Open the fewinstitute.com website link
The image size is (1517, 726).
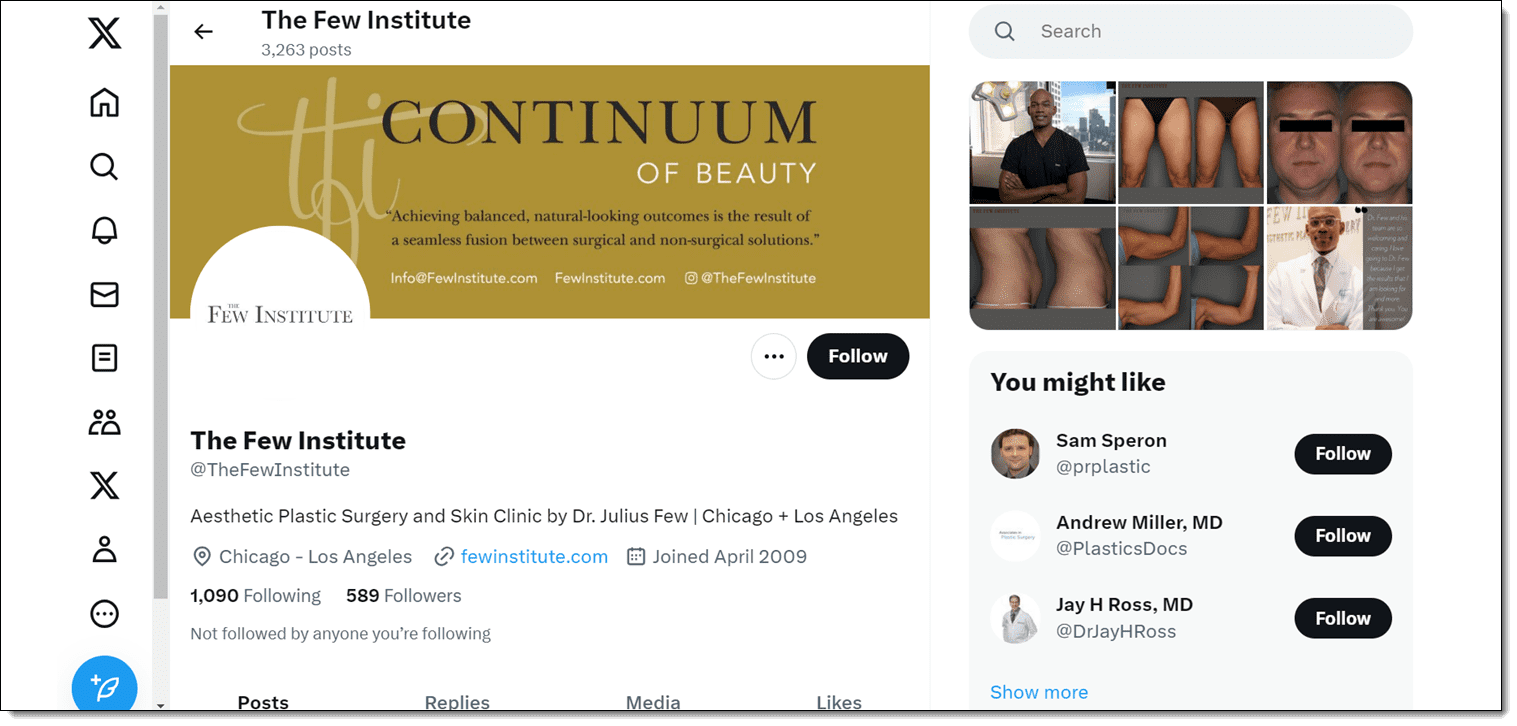(534, 556)
